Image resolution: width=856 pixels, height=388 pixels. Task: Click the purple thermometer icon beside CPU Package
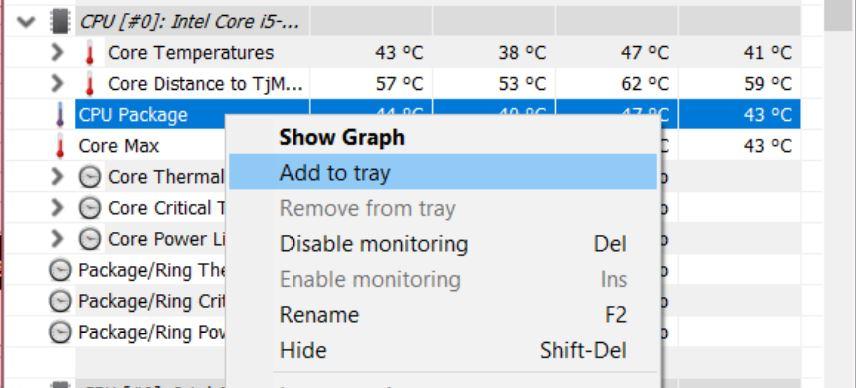point(60,115)
